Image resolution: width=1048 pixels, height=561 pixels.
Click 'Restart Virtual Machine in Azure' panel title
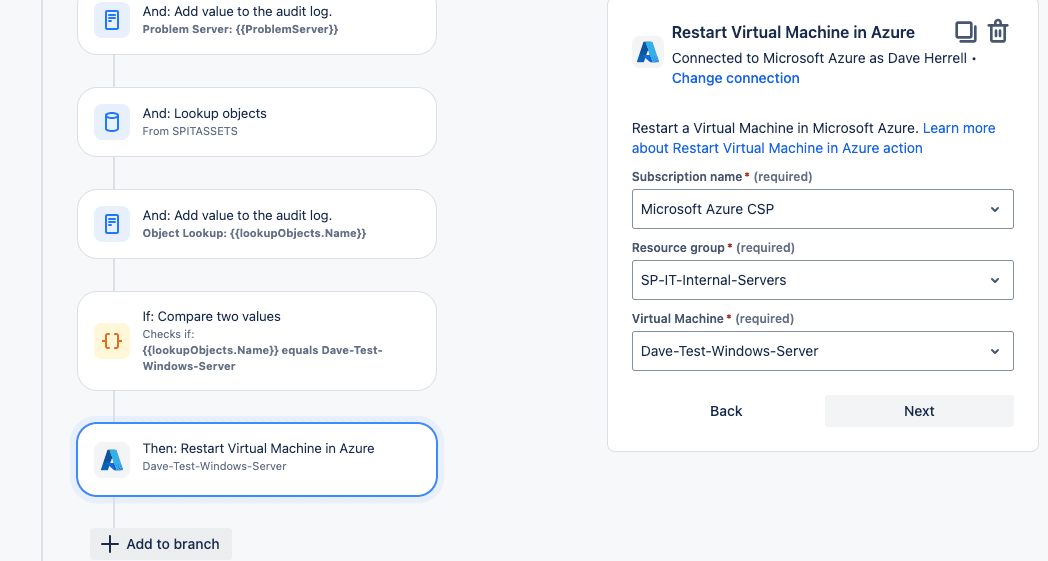tap(793, 32)
